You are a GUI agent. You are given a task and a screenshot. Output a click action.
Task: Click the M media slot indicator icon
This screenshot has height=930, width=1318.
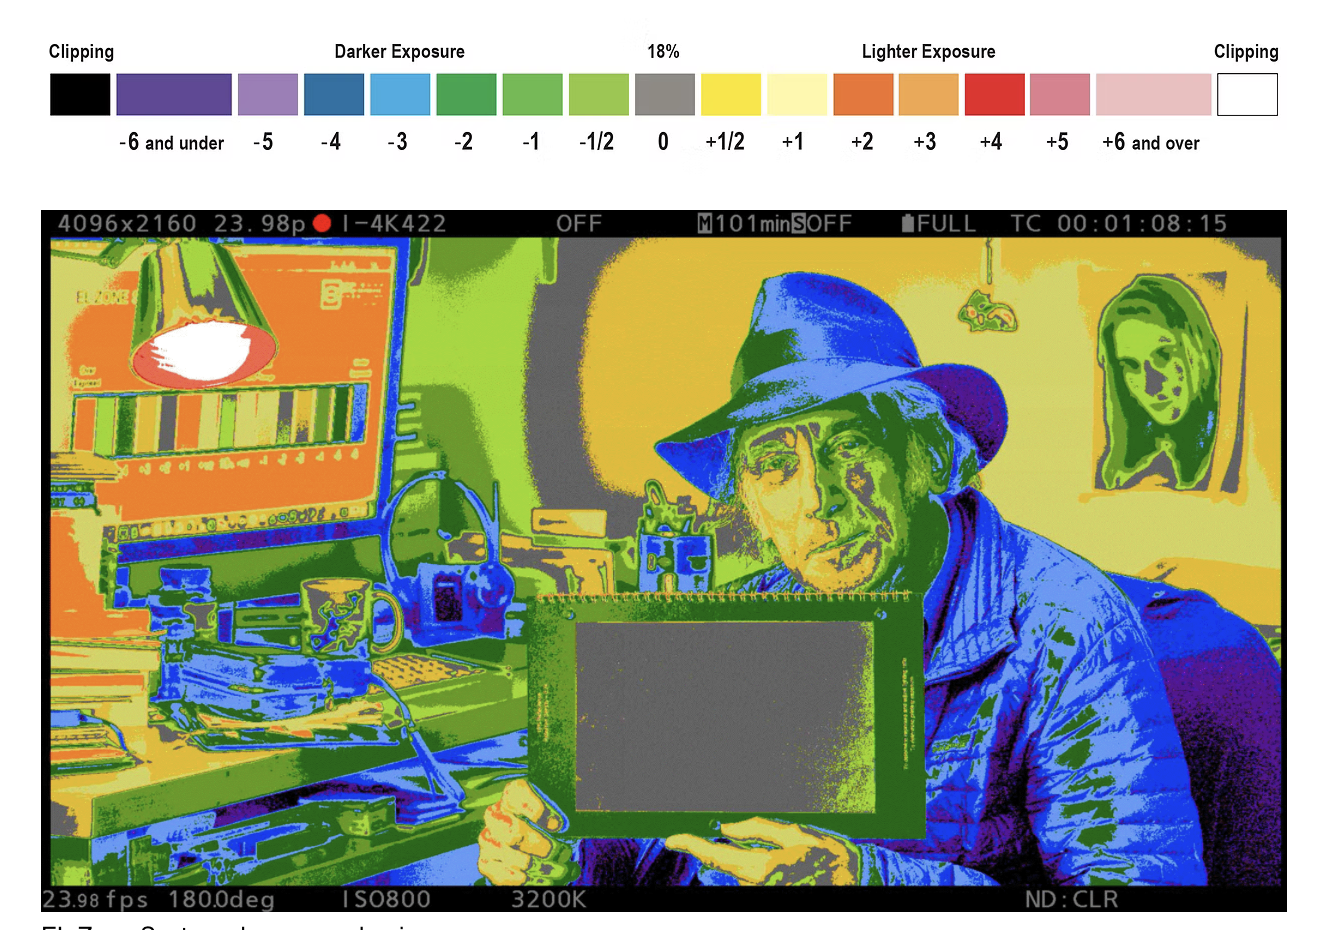704,224
